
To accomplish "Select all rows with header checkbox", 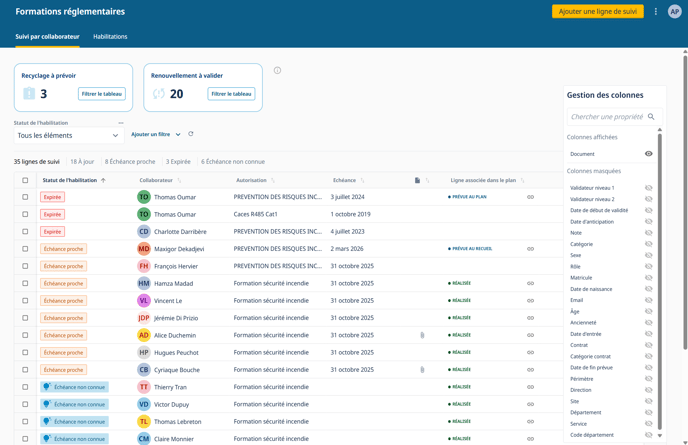I will (x=25, y=181).
